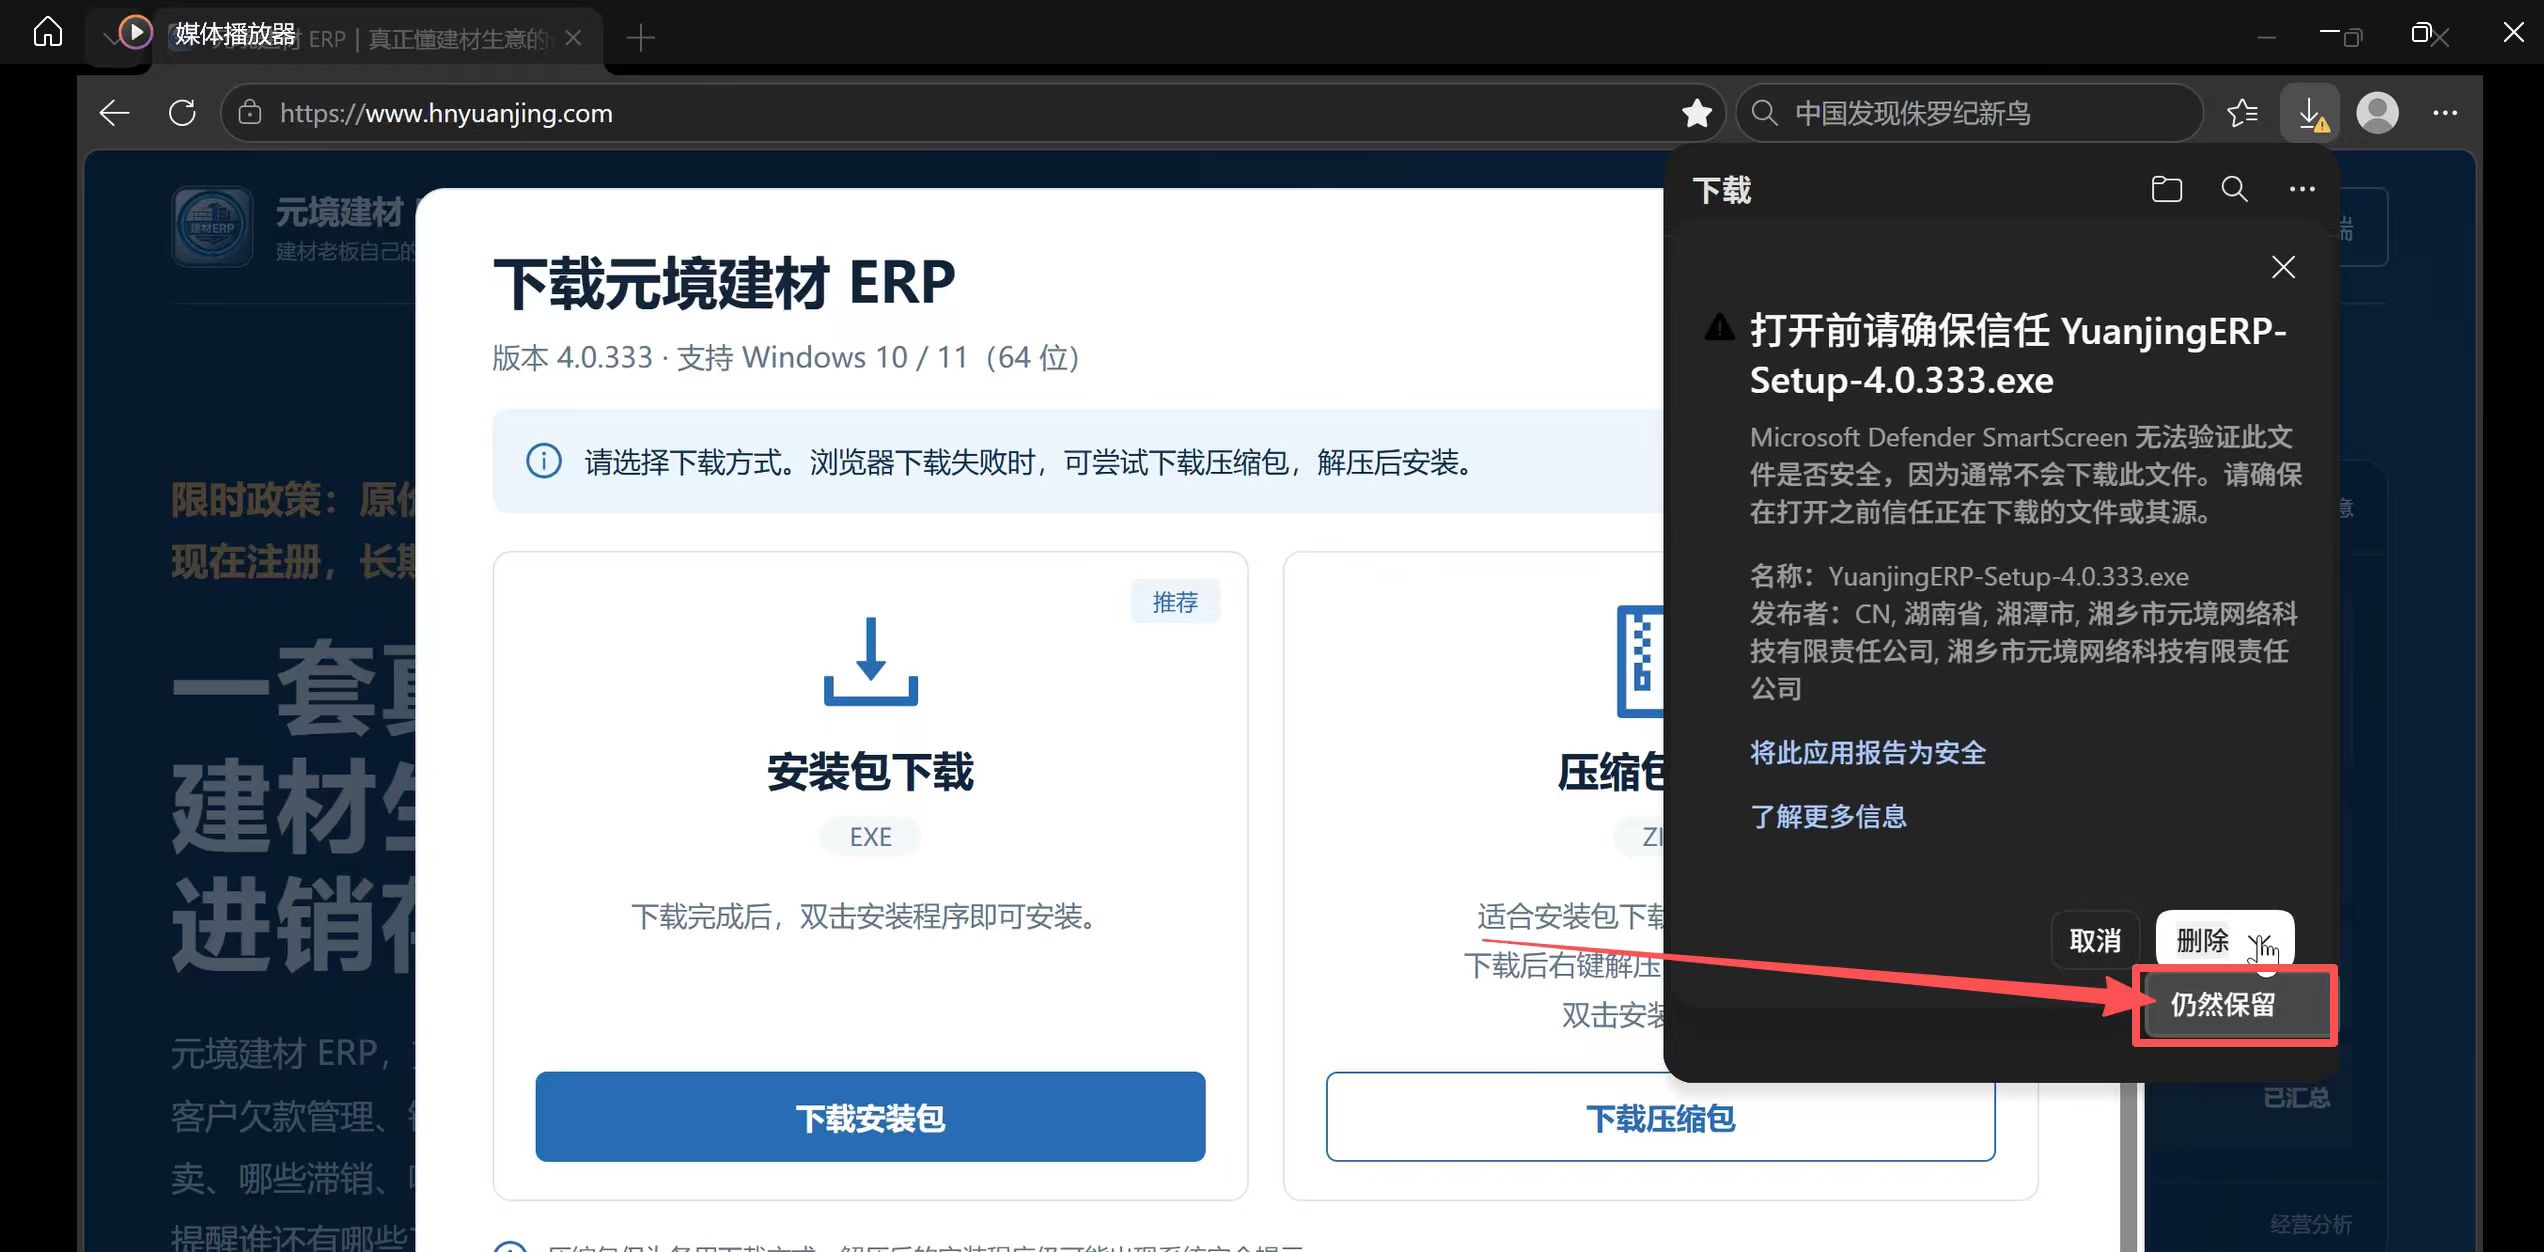Image resolution: width=2544 pixels, height=1252 pixels.
Task: Open more options in the downloads panel
Action: [2302, 189]
